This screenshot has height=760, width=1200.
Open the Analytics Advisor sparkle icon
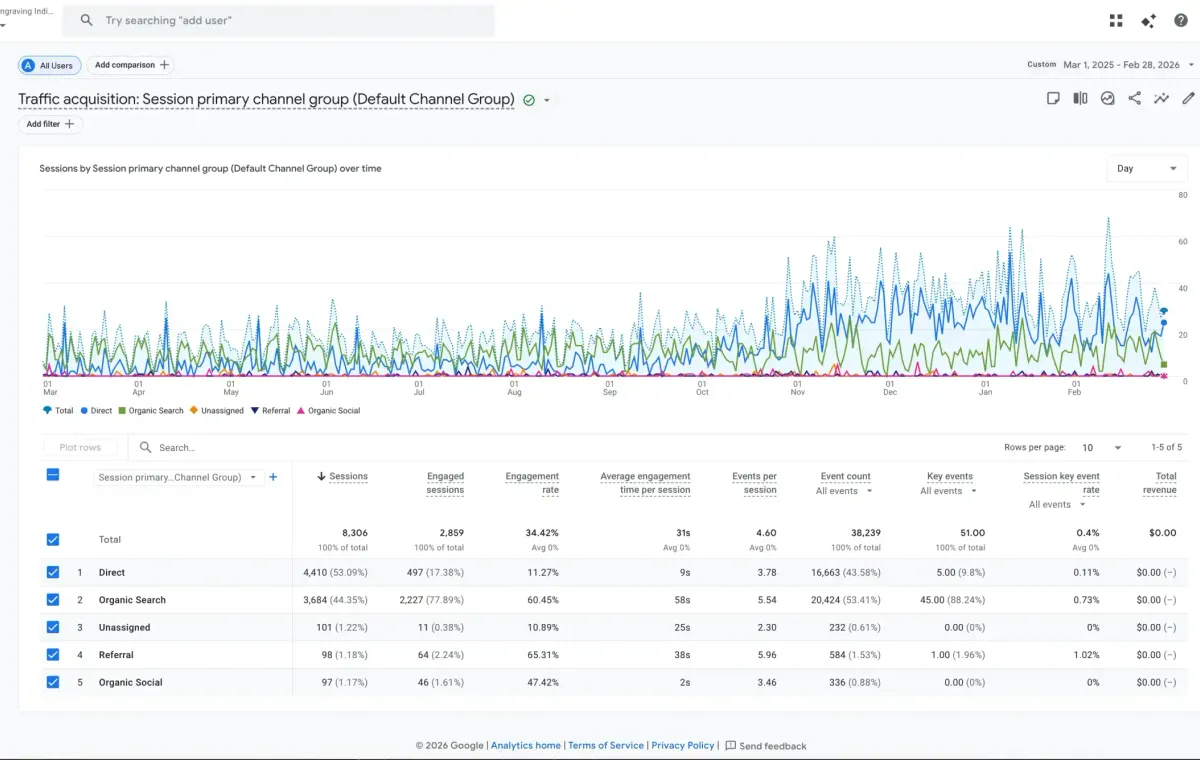pos(1149,20)
